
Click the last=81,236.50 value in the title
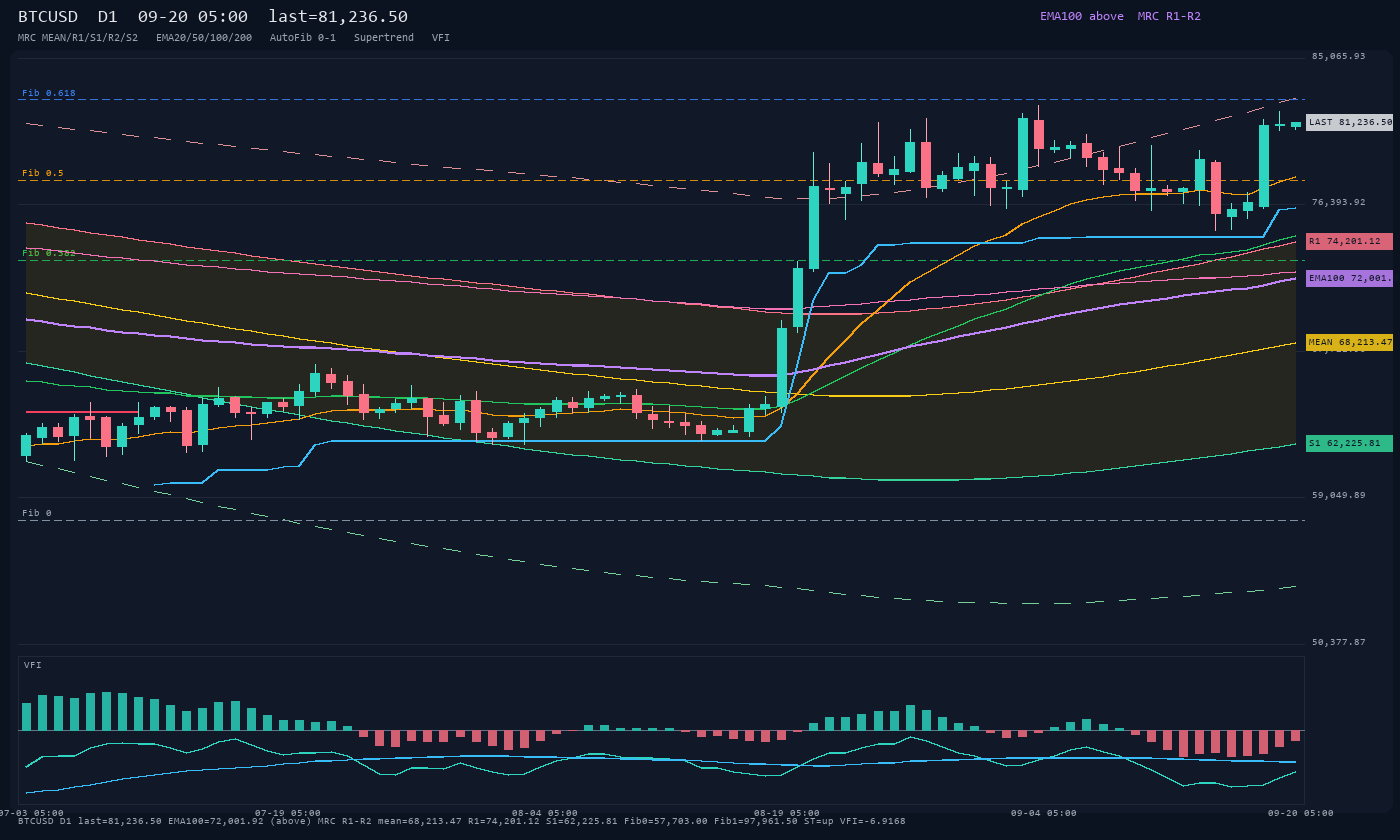click(338, 17)
